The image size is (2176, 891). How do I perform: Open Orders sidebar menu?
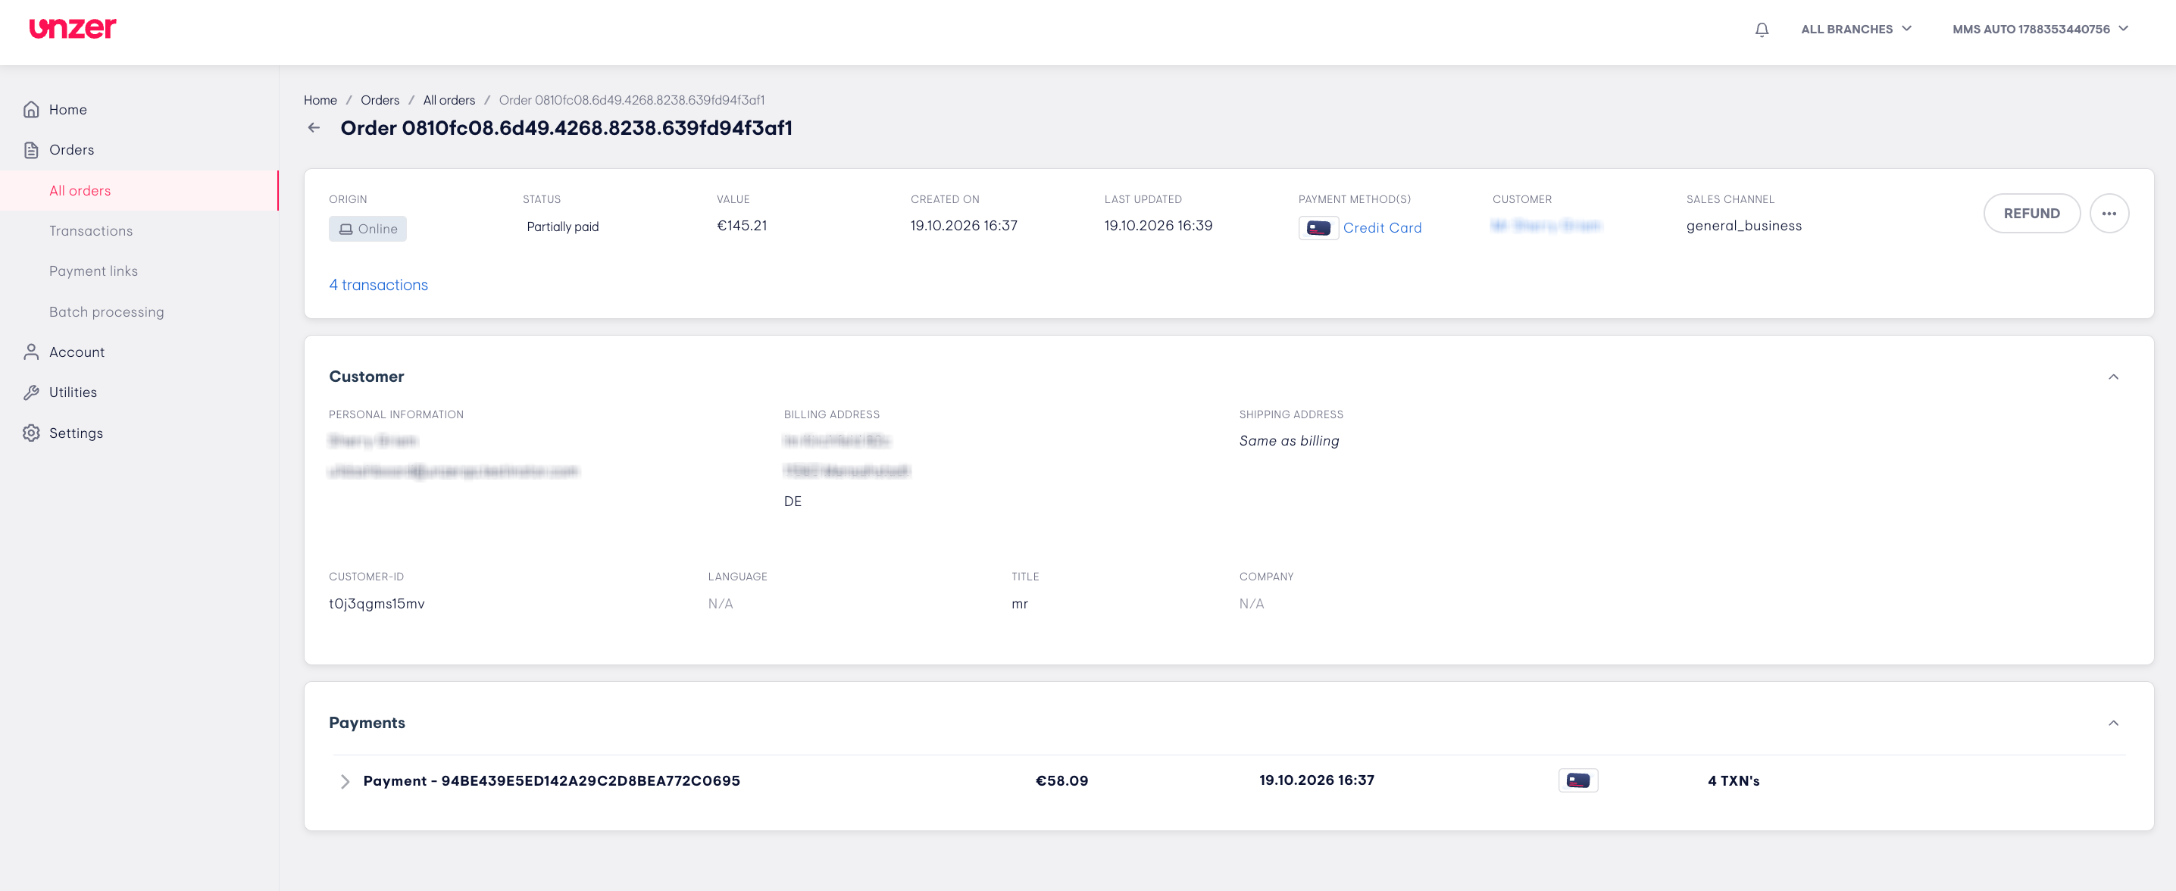[71, 150]
